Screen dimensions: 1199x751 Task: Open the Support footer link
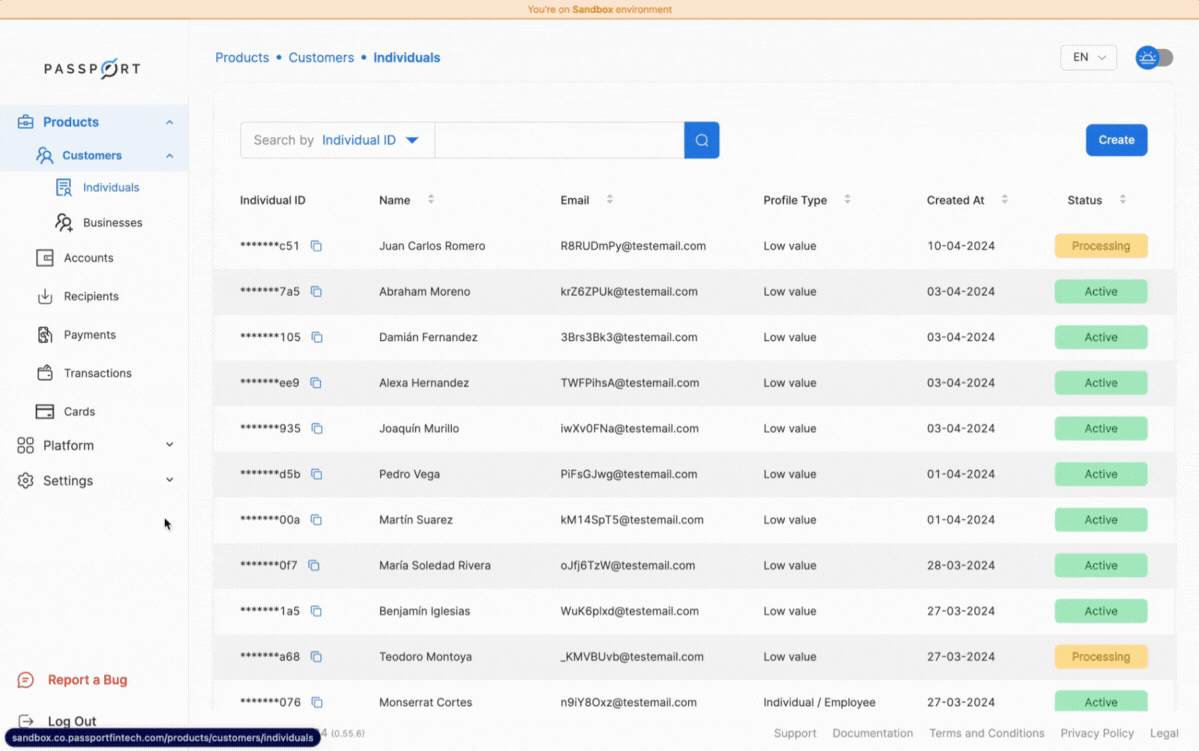[794, 733]
